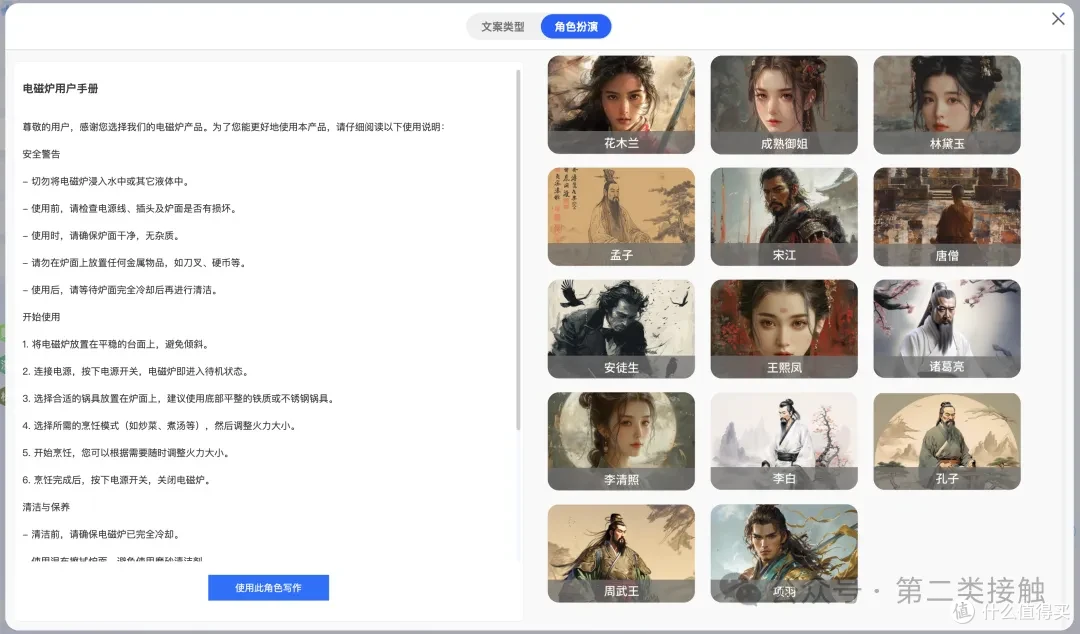Close the dialog with the X icon
This screenshot has width=1080, height=634.
point(1058,19)
